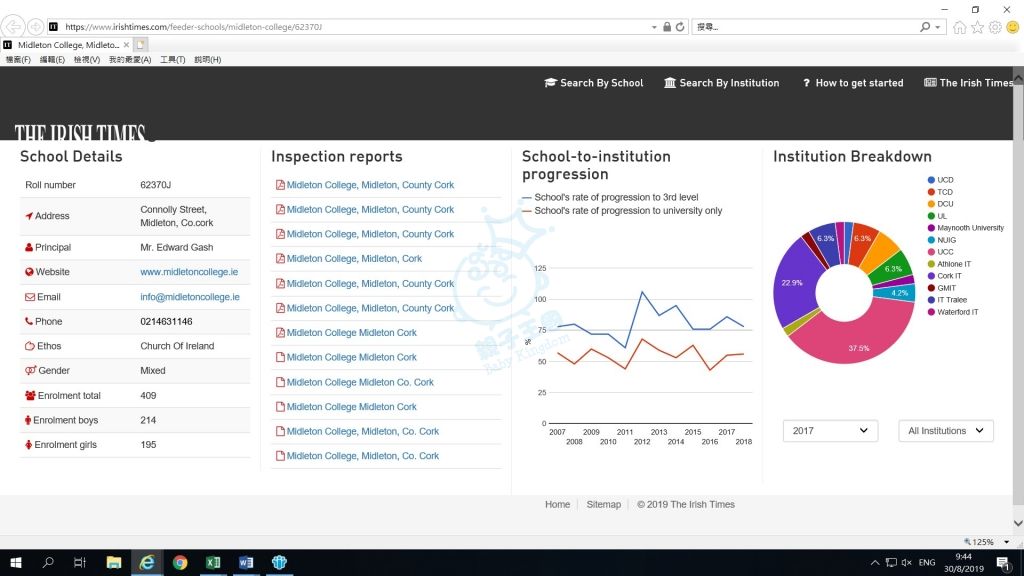
Task: Open the File (F) menu
Action: pyautogui.click(x=18, y=59)
